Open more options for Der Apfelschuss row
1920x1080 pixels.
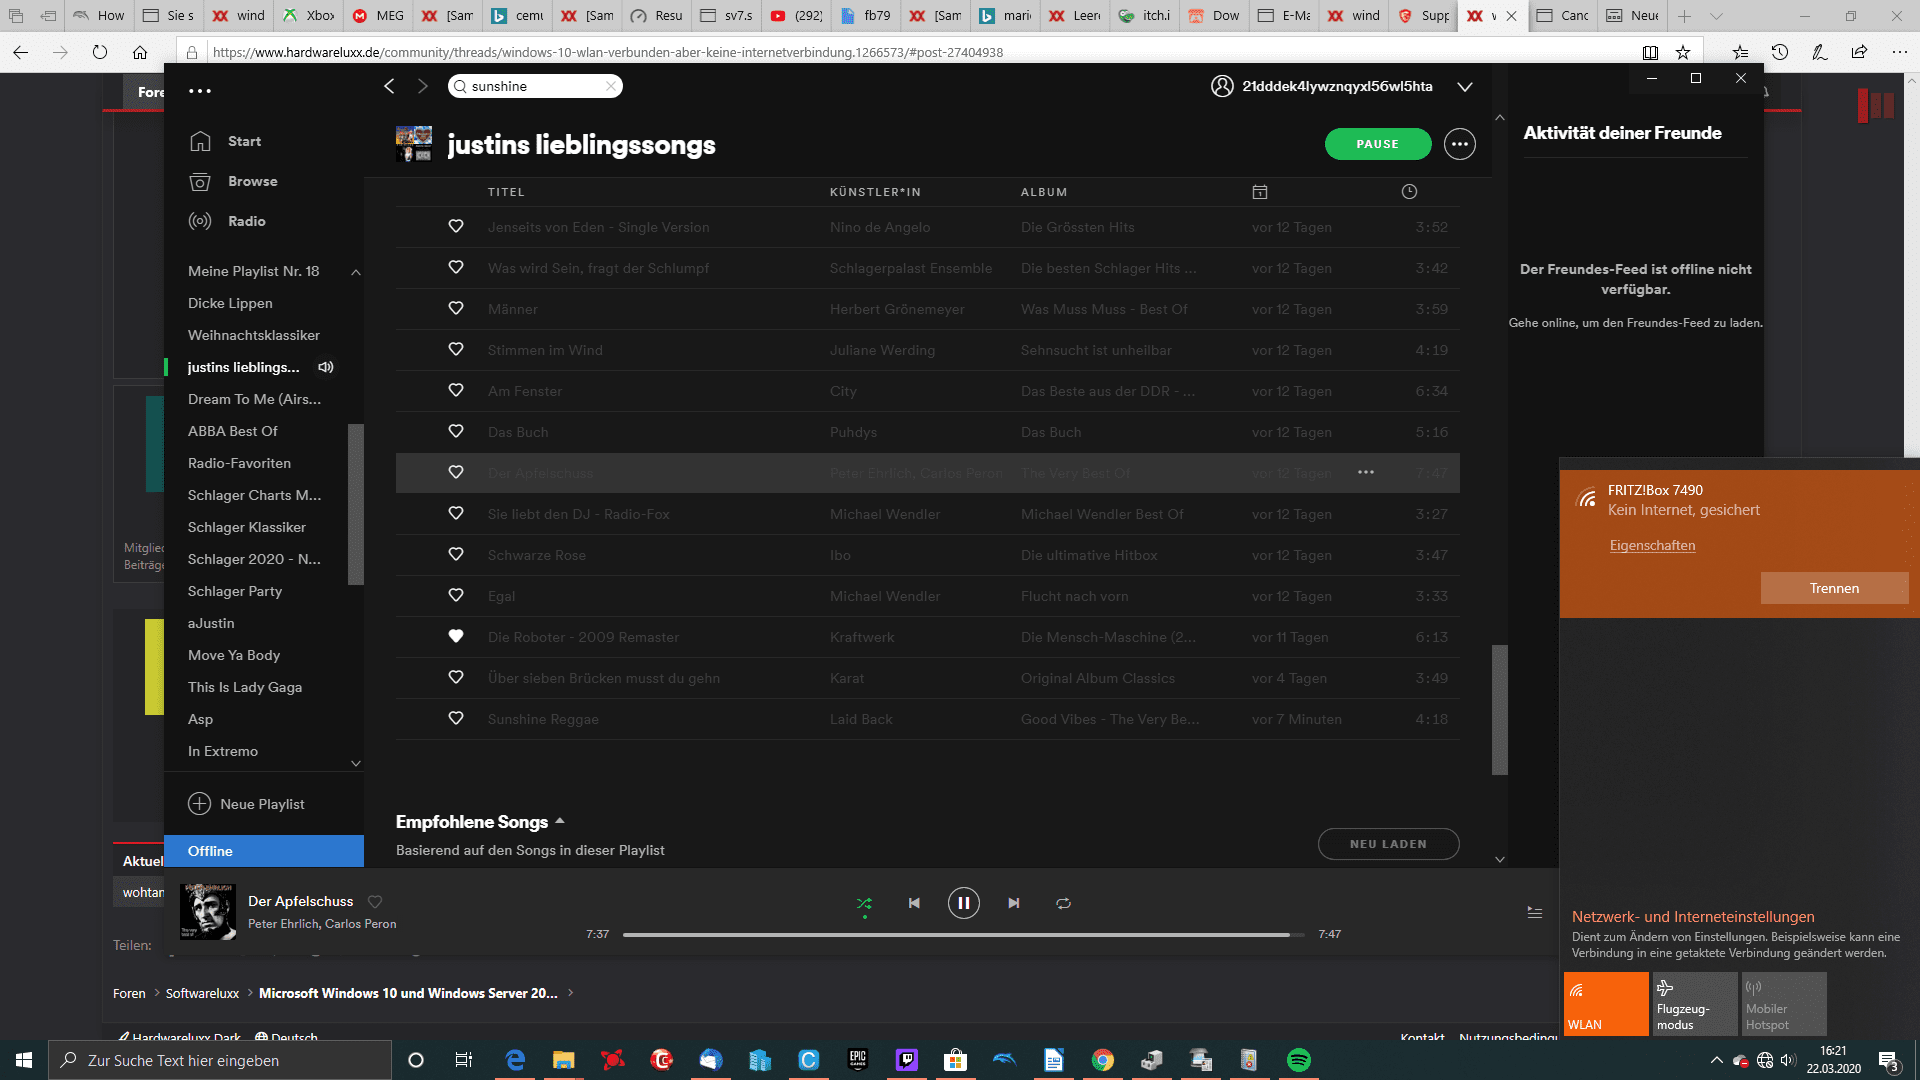(x=1366, y=472)
